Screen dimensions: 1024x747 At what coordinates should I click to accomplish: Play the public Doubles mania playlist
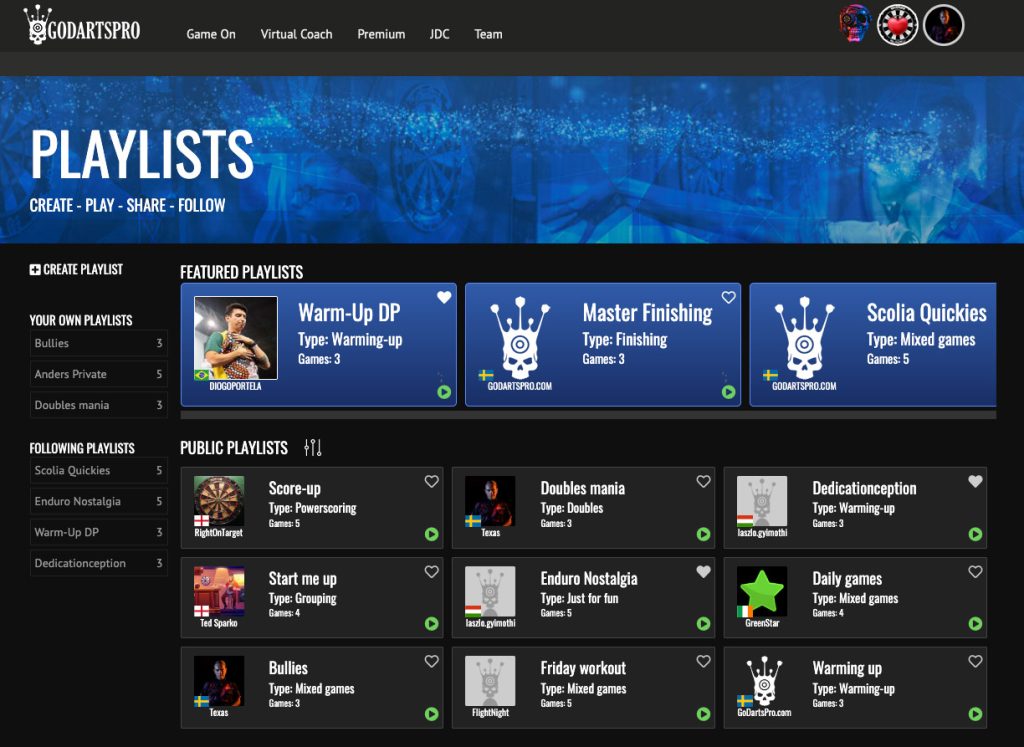pyautogui.click(x=703, y=534)
